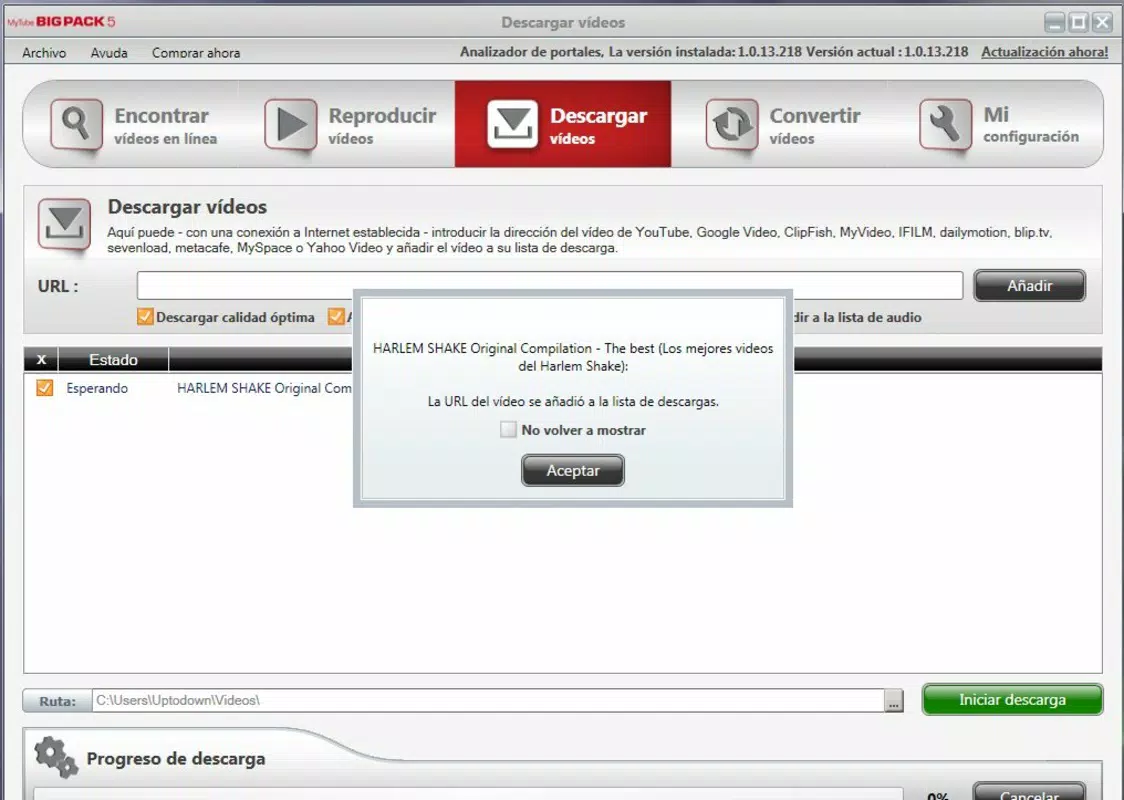This screenshot has height=800, width=1124.
Task: Click the Ruta: label
Action: 57,701
